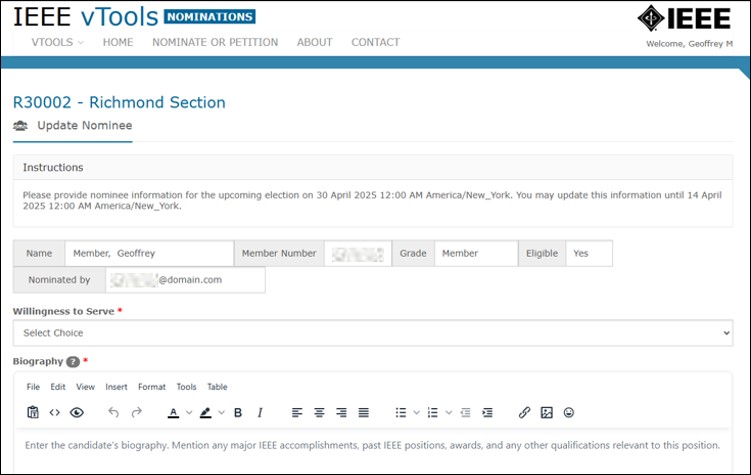Open the editor Insert menu

click(116, 387)
